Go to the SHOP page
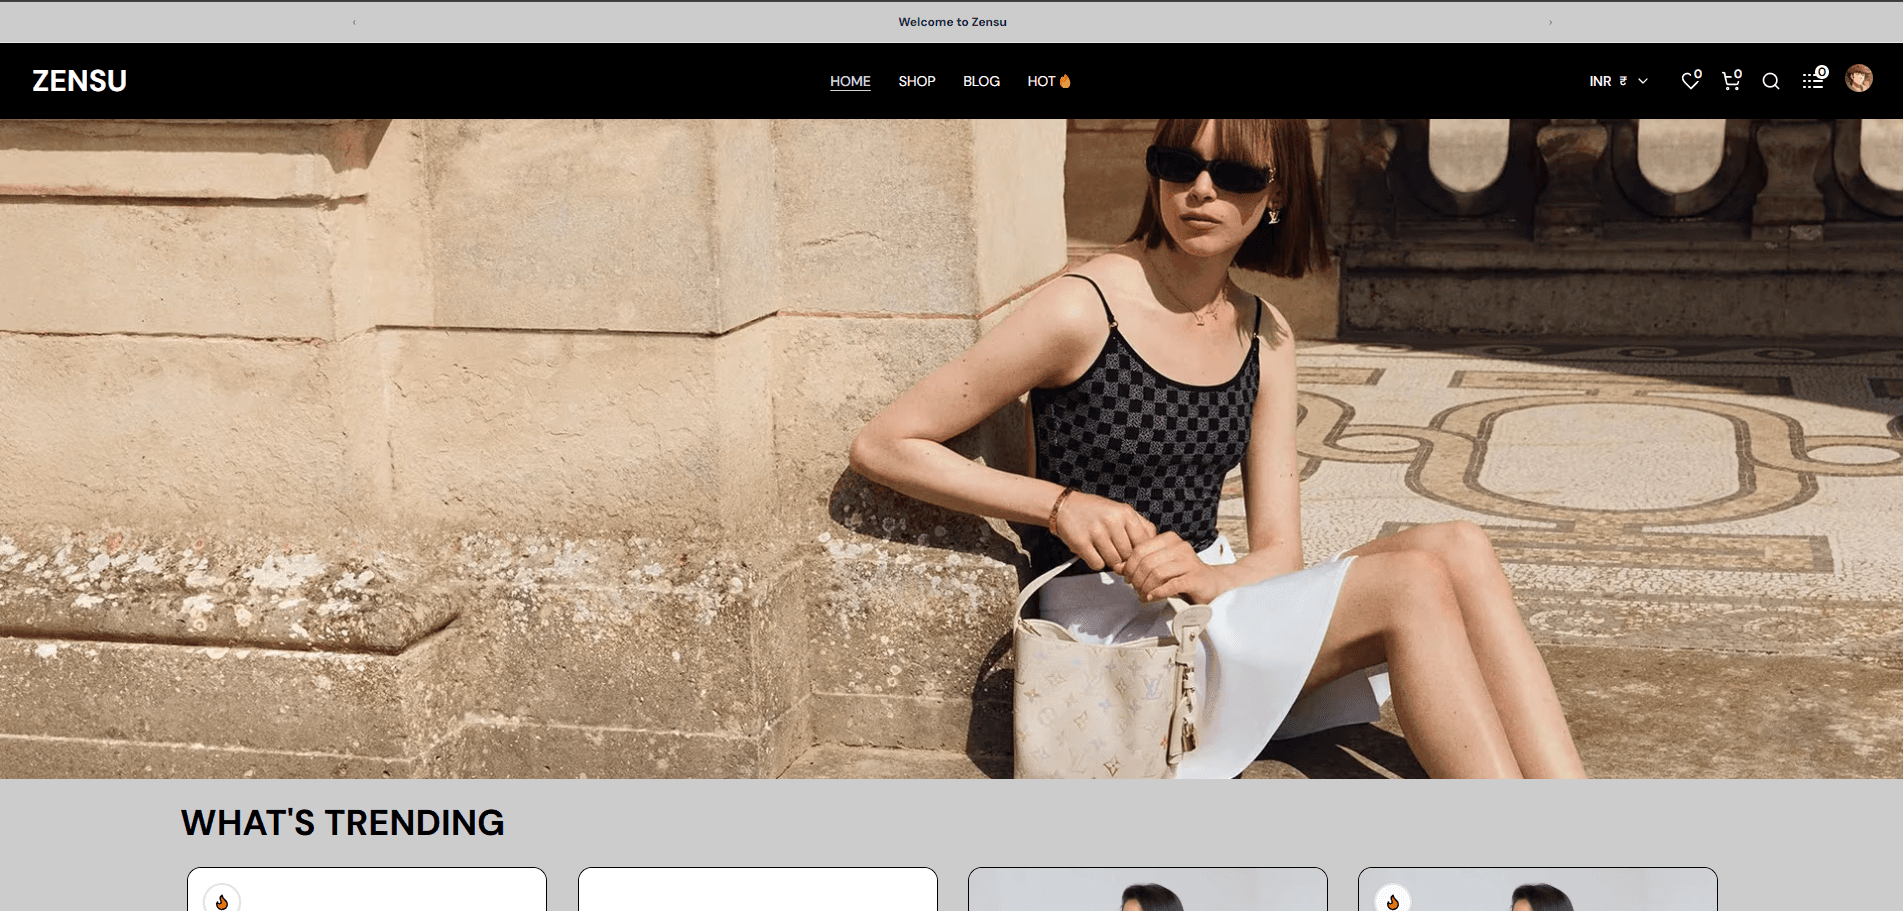This screenshot has height=911, width=1903. tap(916, 81)
